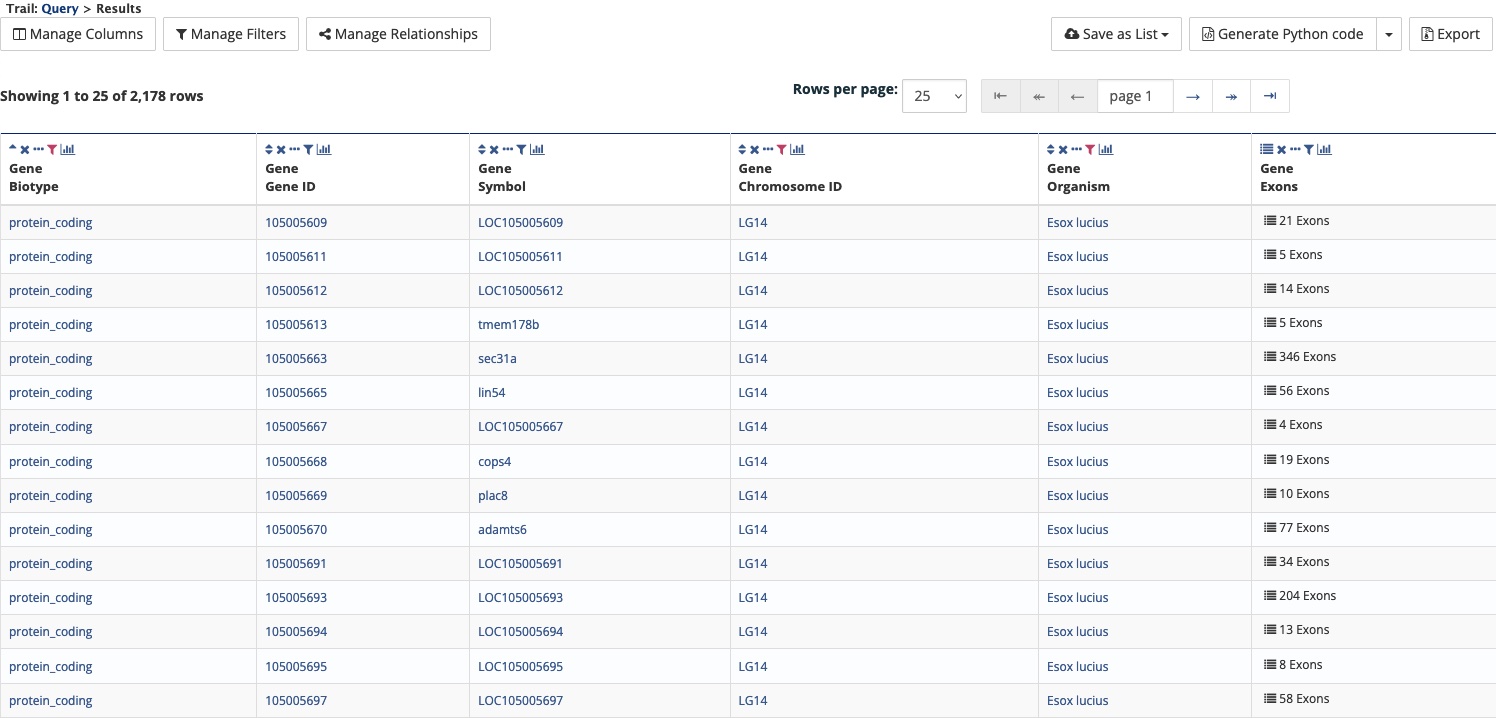Toggle column options dots for Gene Symbol

(x=508, y=150)
